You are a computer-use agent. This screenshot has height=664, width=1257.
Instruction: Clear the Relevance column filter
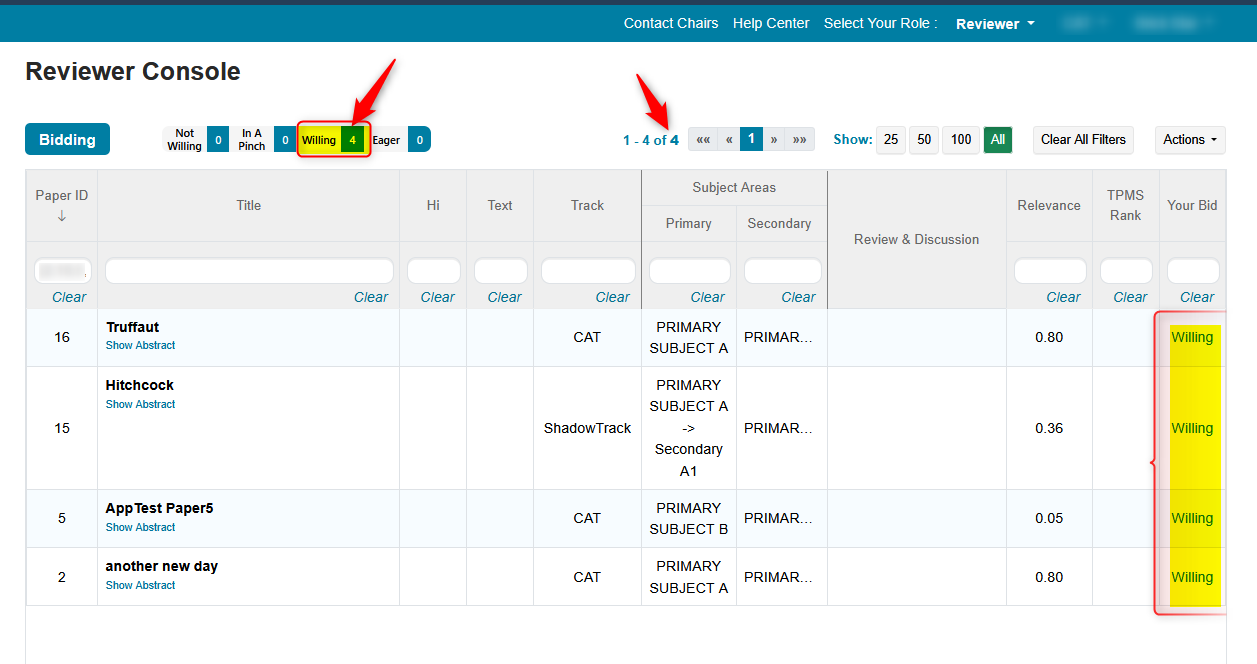(x=1063, y=297)
